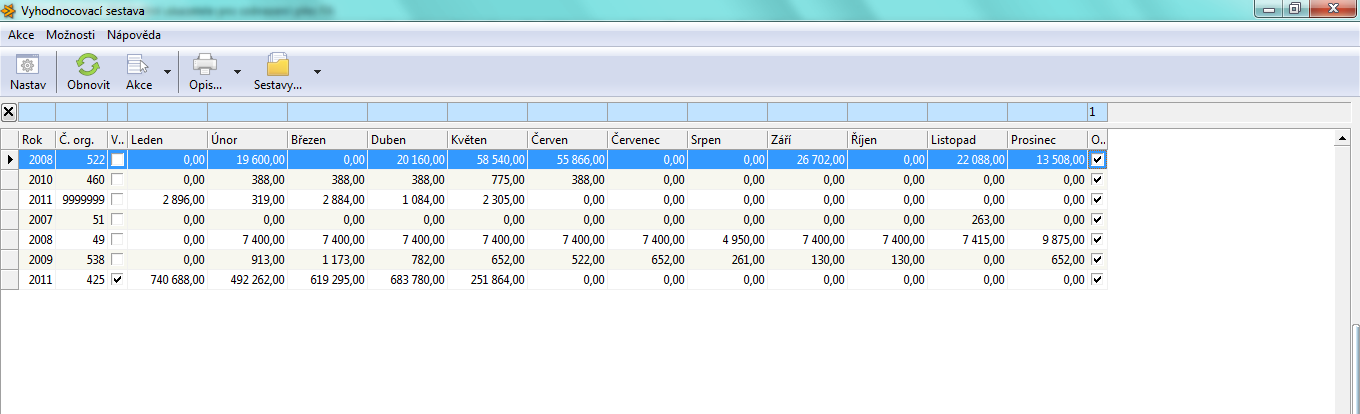
Task: Expand the Opis dropdown arrow
Action: pos(237,72)
